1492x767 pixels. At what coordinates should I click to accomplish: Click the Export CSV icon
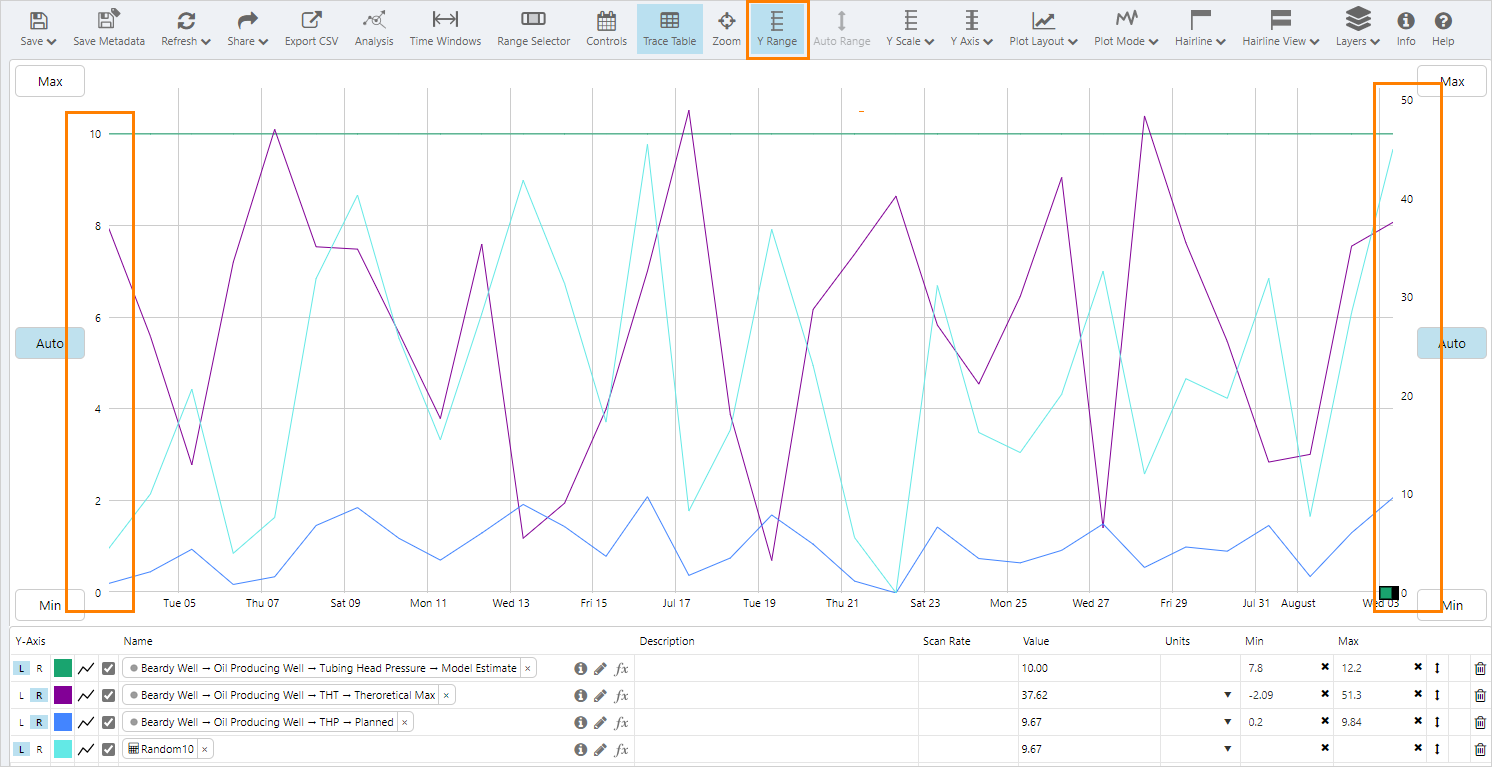[x=311, y=29]
